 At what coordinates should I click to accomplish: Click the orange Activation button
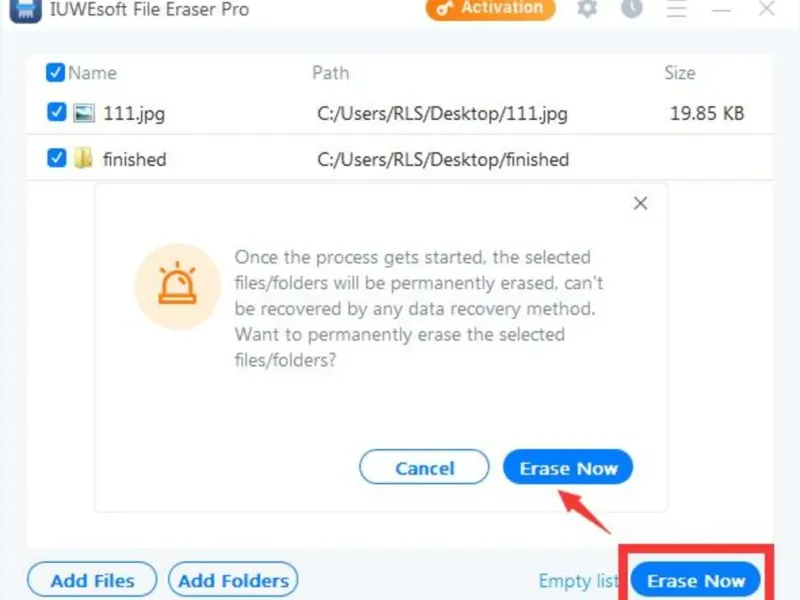490,9
